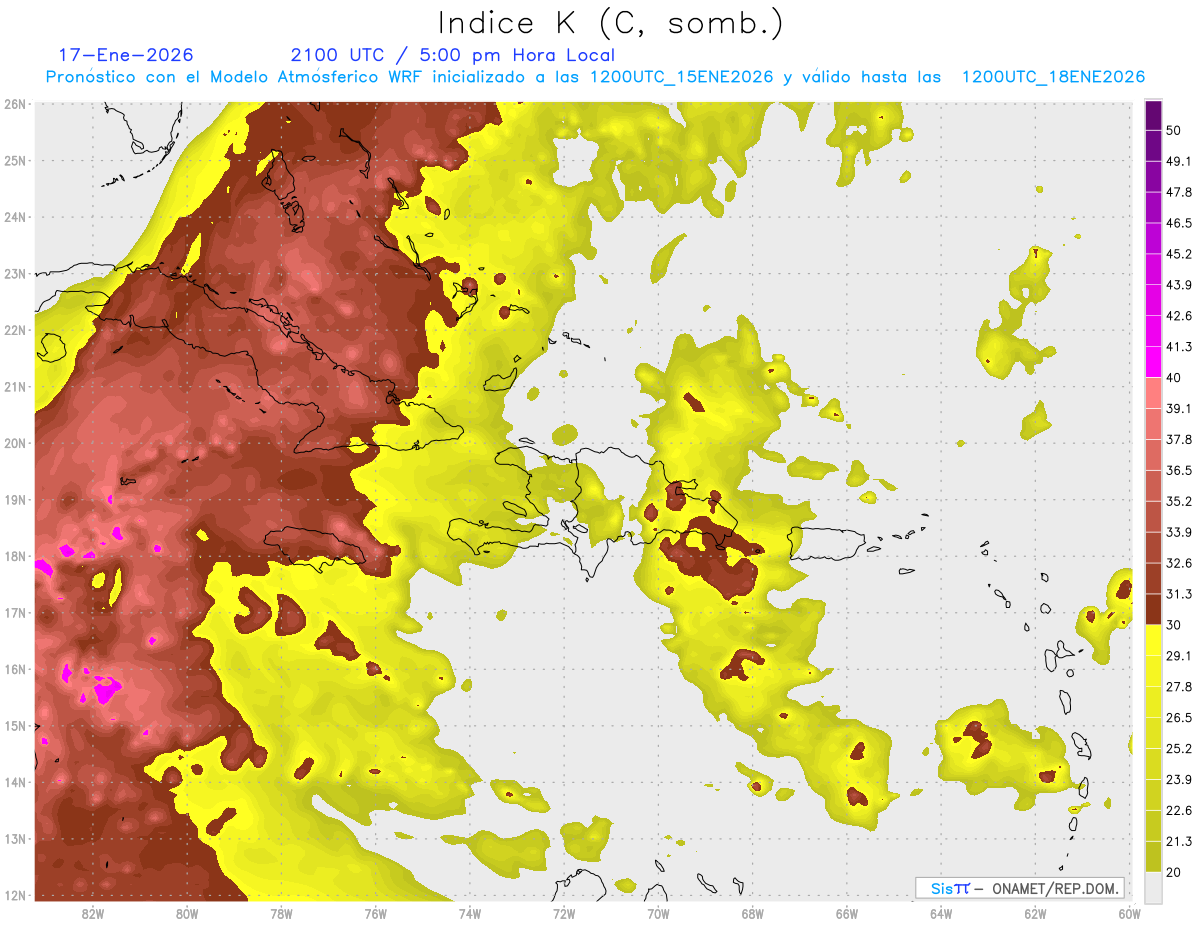
Task: Click the longitude axis label '70W'
Action: click(658, 914)
